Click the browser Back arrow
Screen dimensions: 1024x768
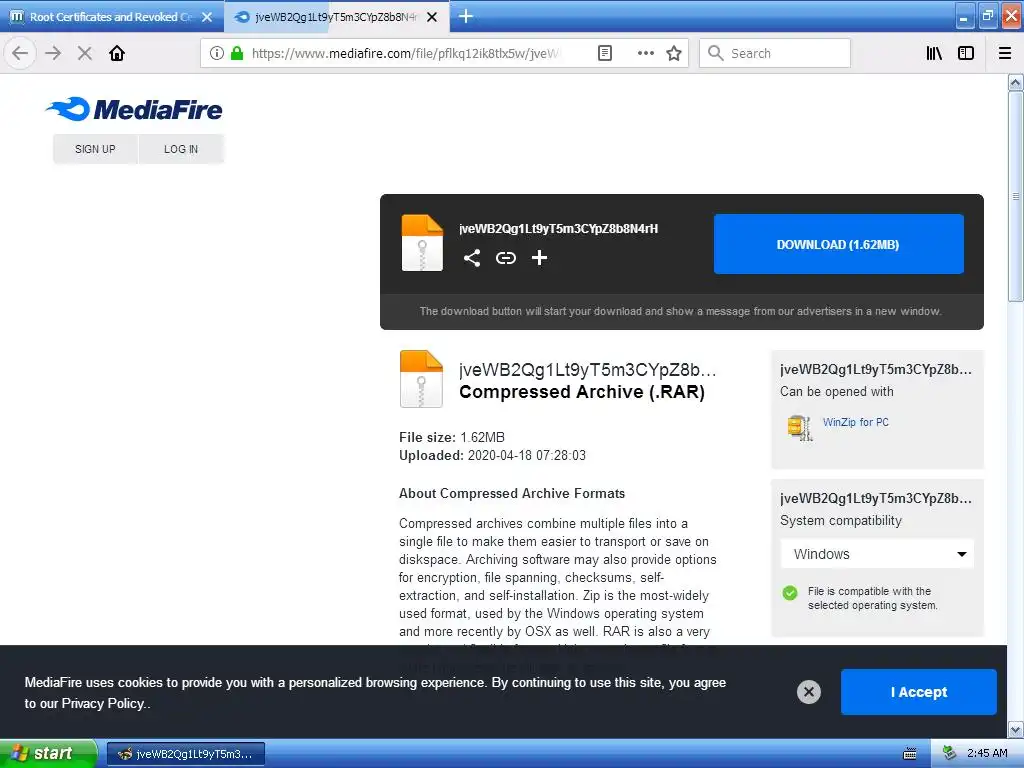20,53
